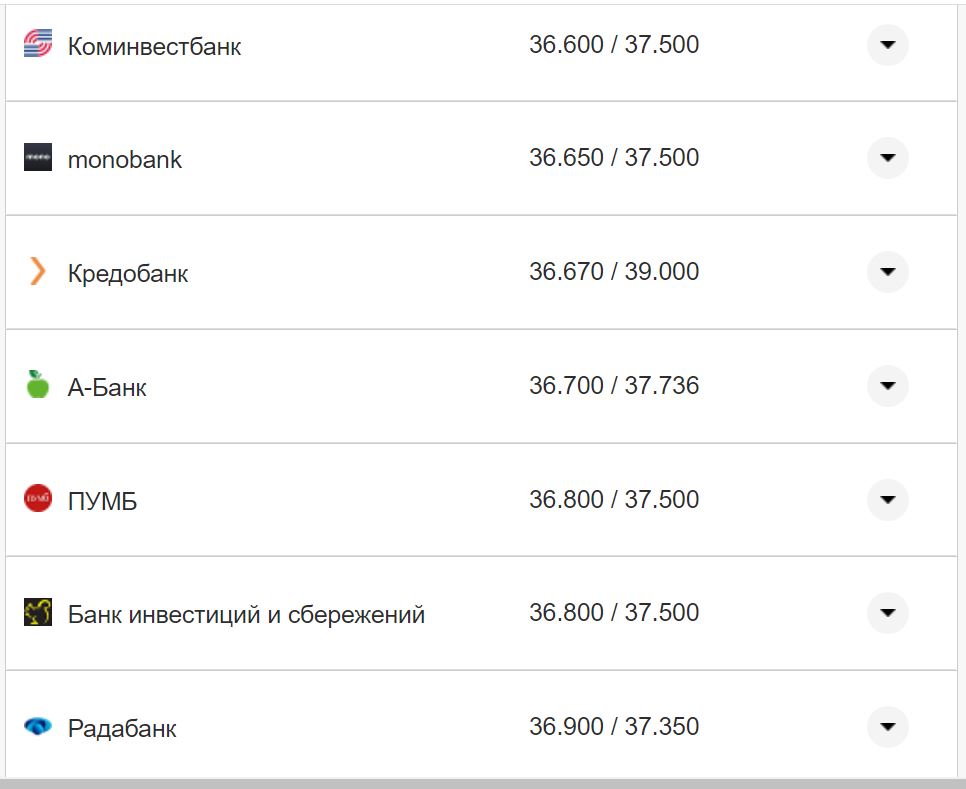Click the rate 36.670 / 39.000 text

tap(615, 272)
